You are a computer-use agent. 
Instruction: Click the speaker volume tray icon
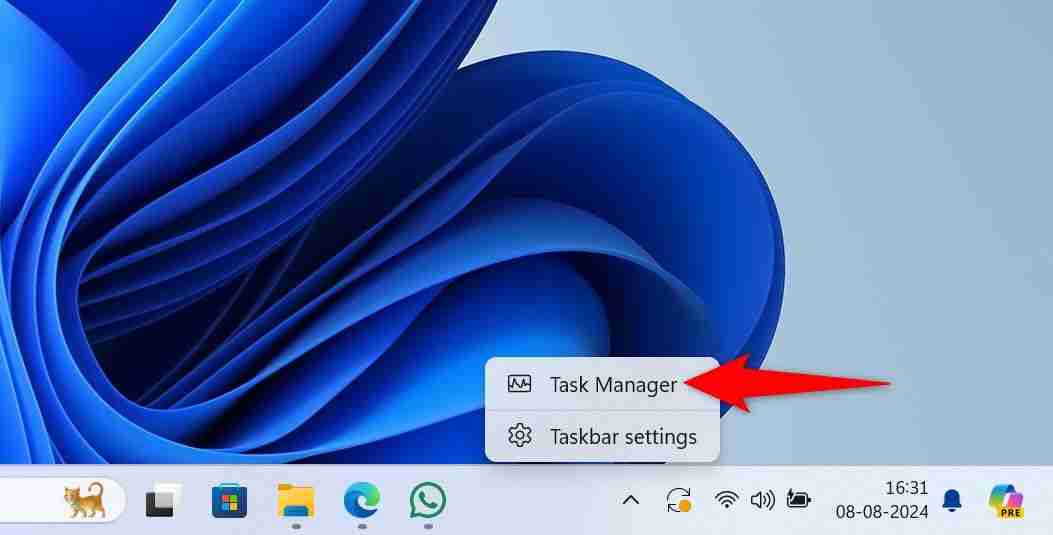click(x=762, y=500)
